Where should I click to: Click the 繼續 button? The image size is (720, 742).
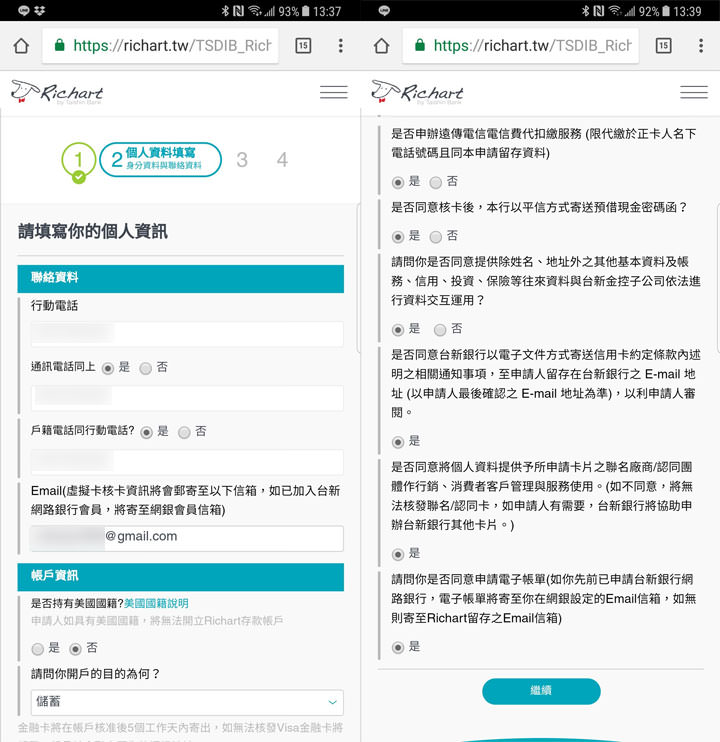pyautogui.click(x=541, y=691)
